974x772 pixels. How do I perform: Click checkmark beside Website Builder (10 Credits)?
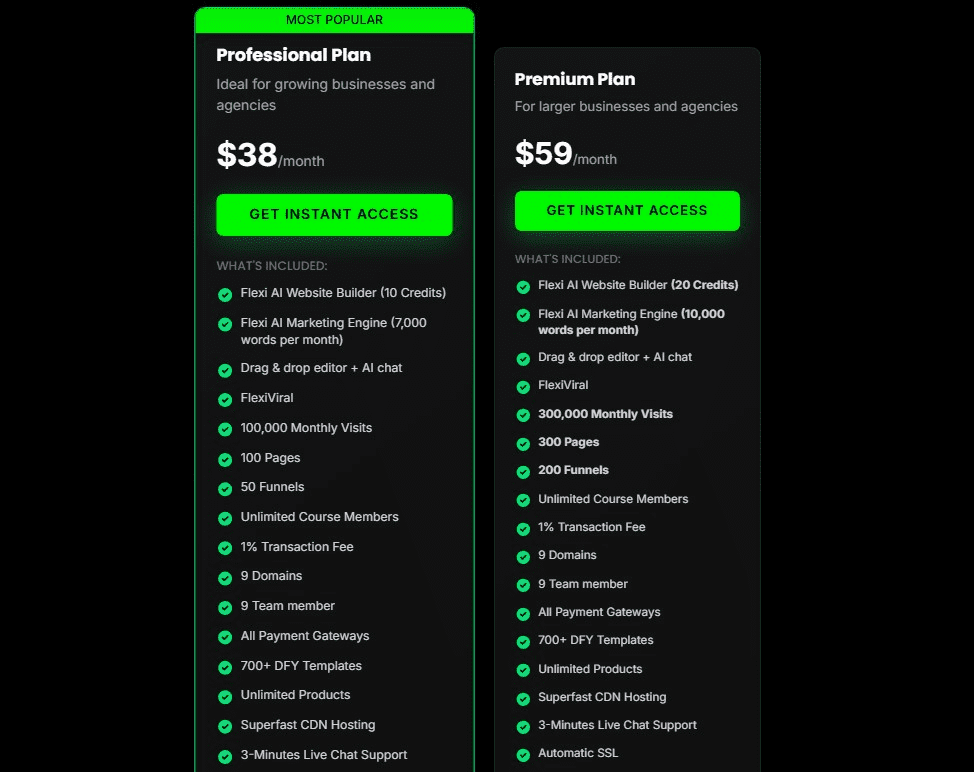pyautogui.click(x=225, y=294)
